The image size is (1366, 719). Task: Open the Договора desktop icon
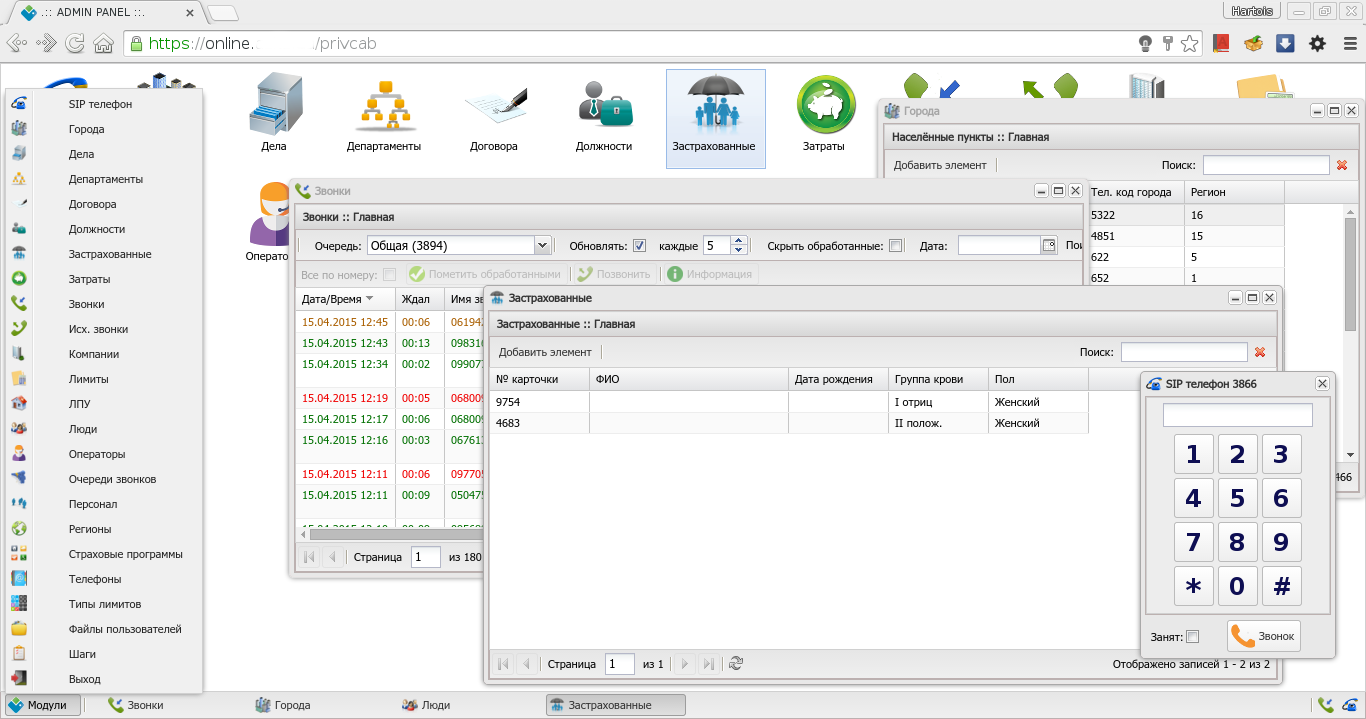tap(494, 114)
